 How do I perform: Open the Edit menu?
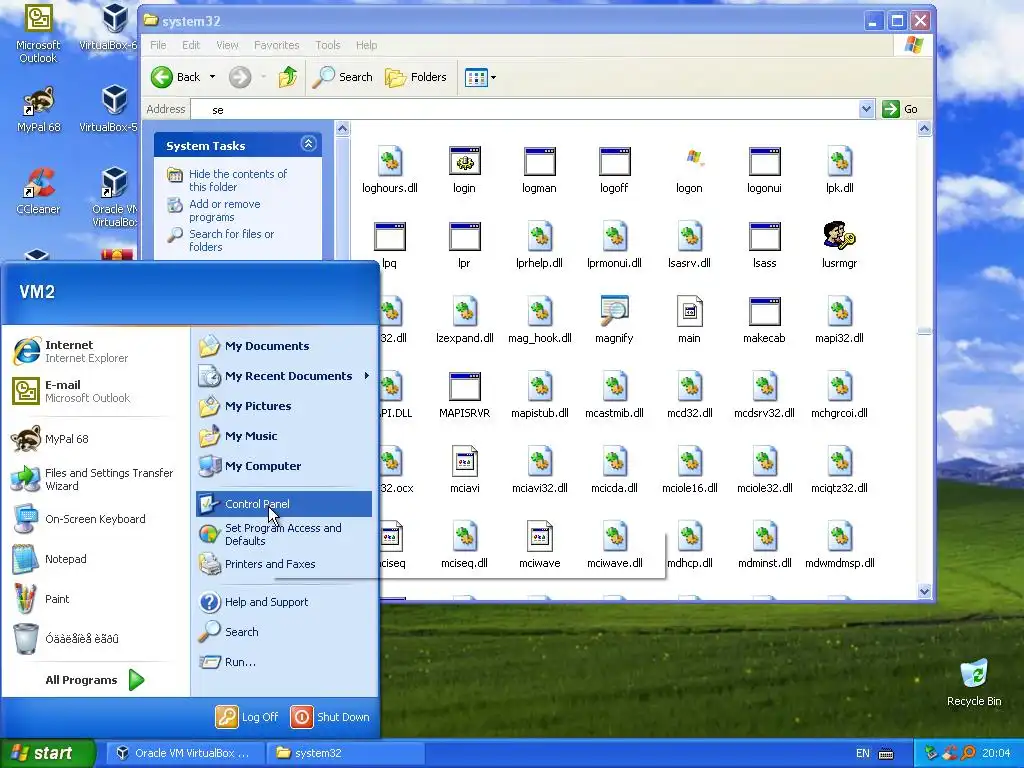191,45
